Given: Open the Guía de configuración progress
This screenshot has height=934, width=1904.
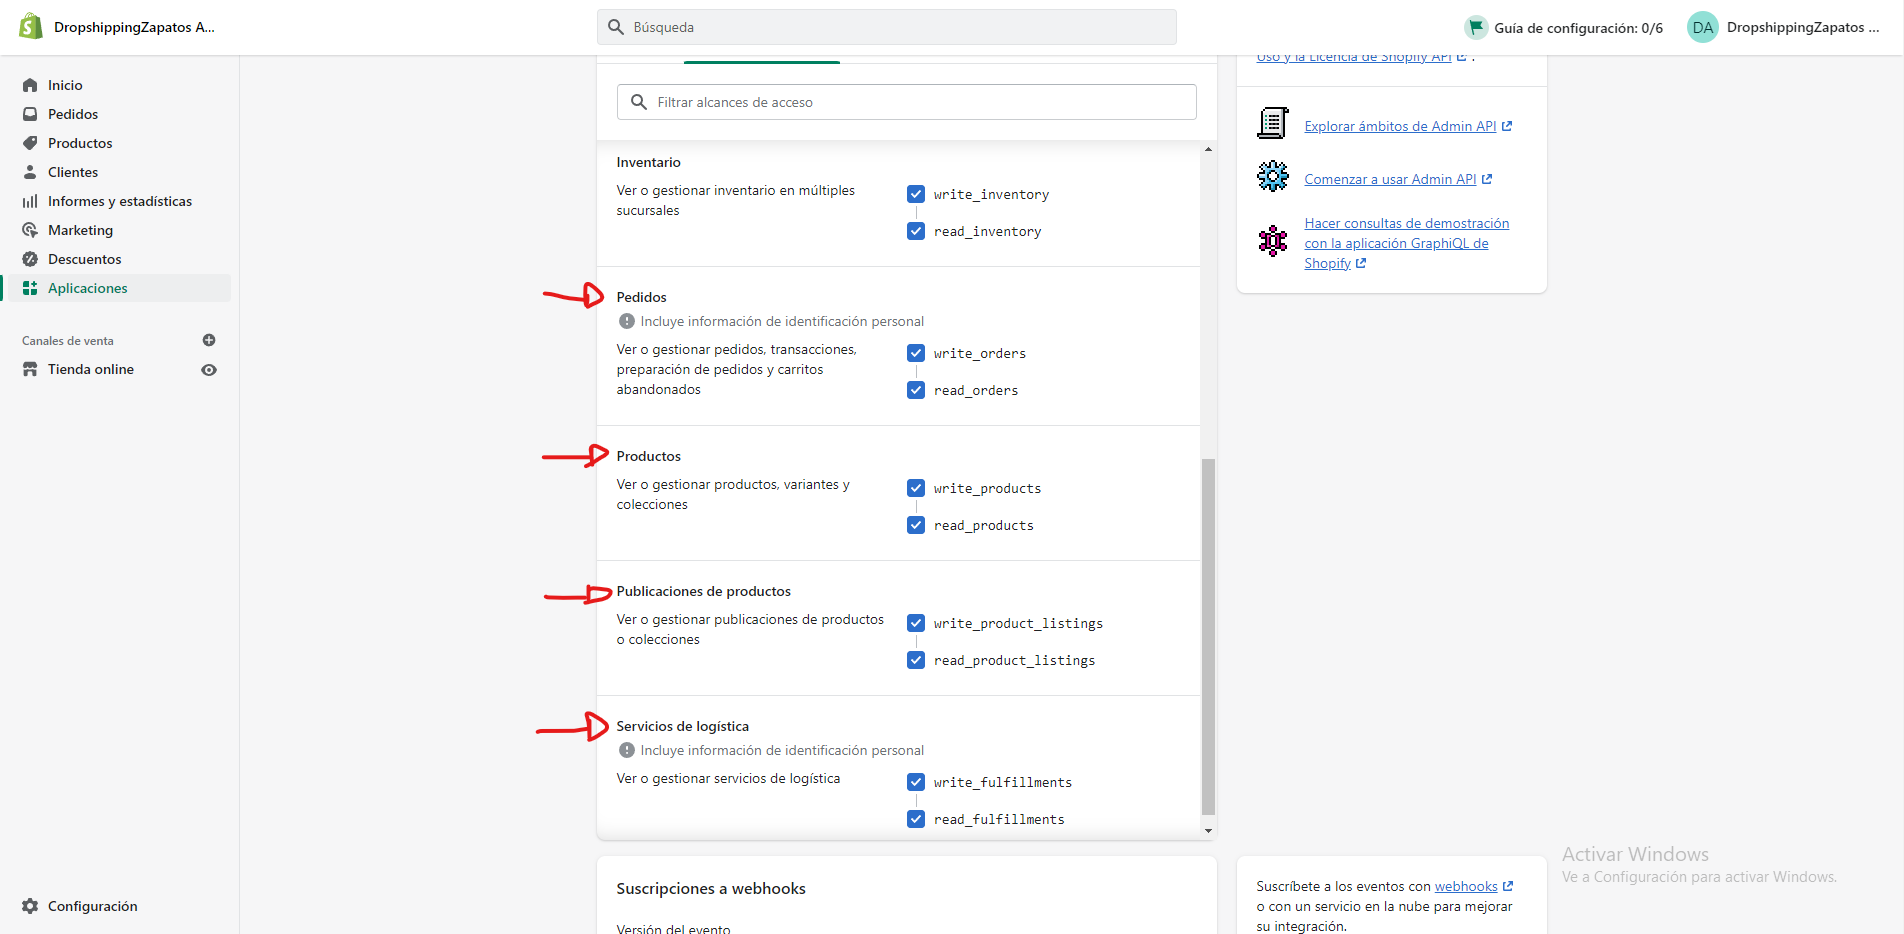Looking at the screenshot, I should coord(1565,27).
